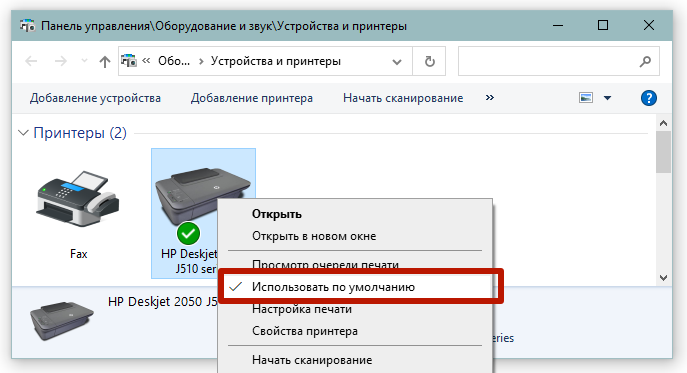This screenshot has height=373, width=687.
Task: Click 'Начать сканирование' in the toolbar
Action: [x=403, y=98]
